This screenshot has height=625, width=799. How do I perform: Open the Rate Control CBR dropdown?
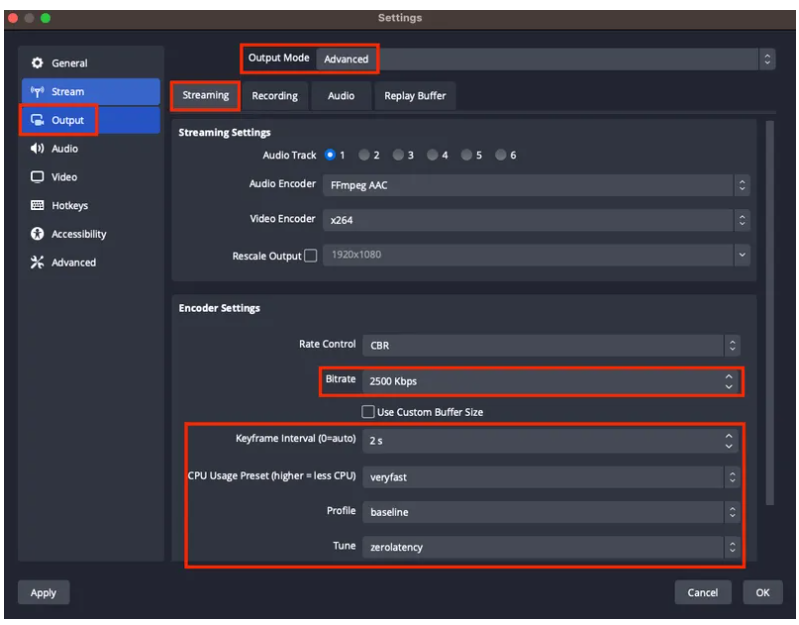click(551, 345)
